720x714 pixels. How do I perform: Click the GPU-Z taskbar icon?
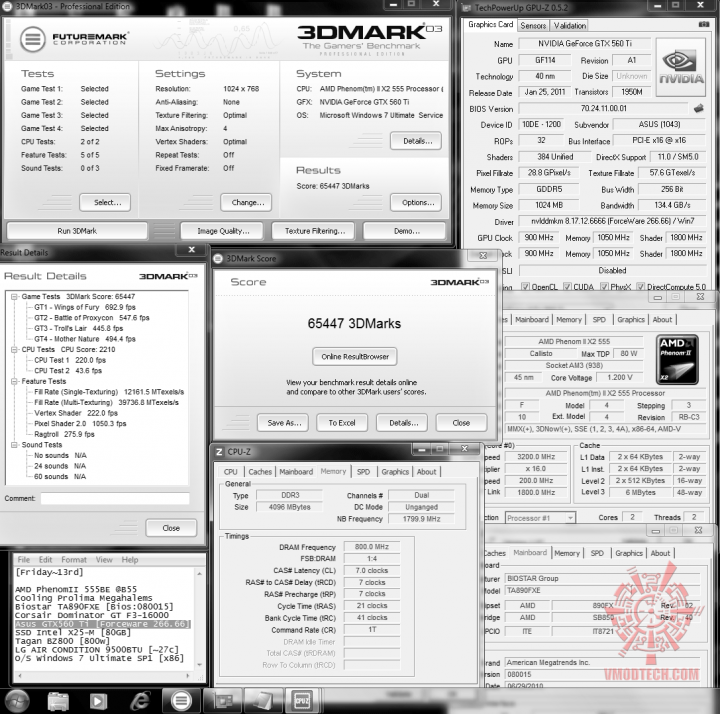(x=223, y=701)
